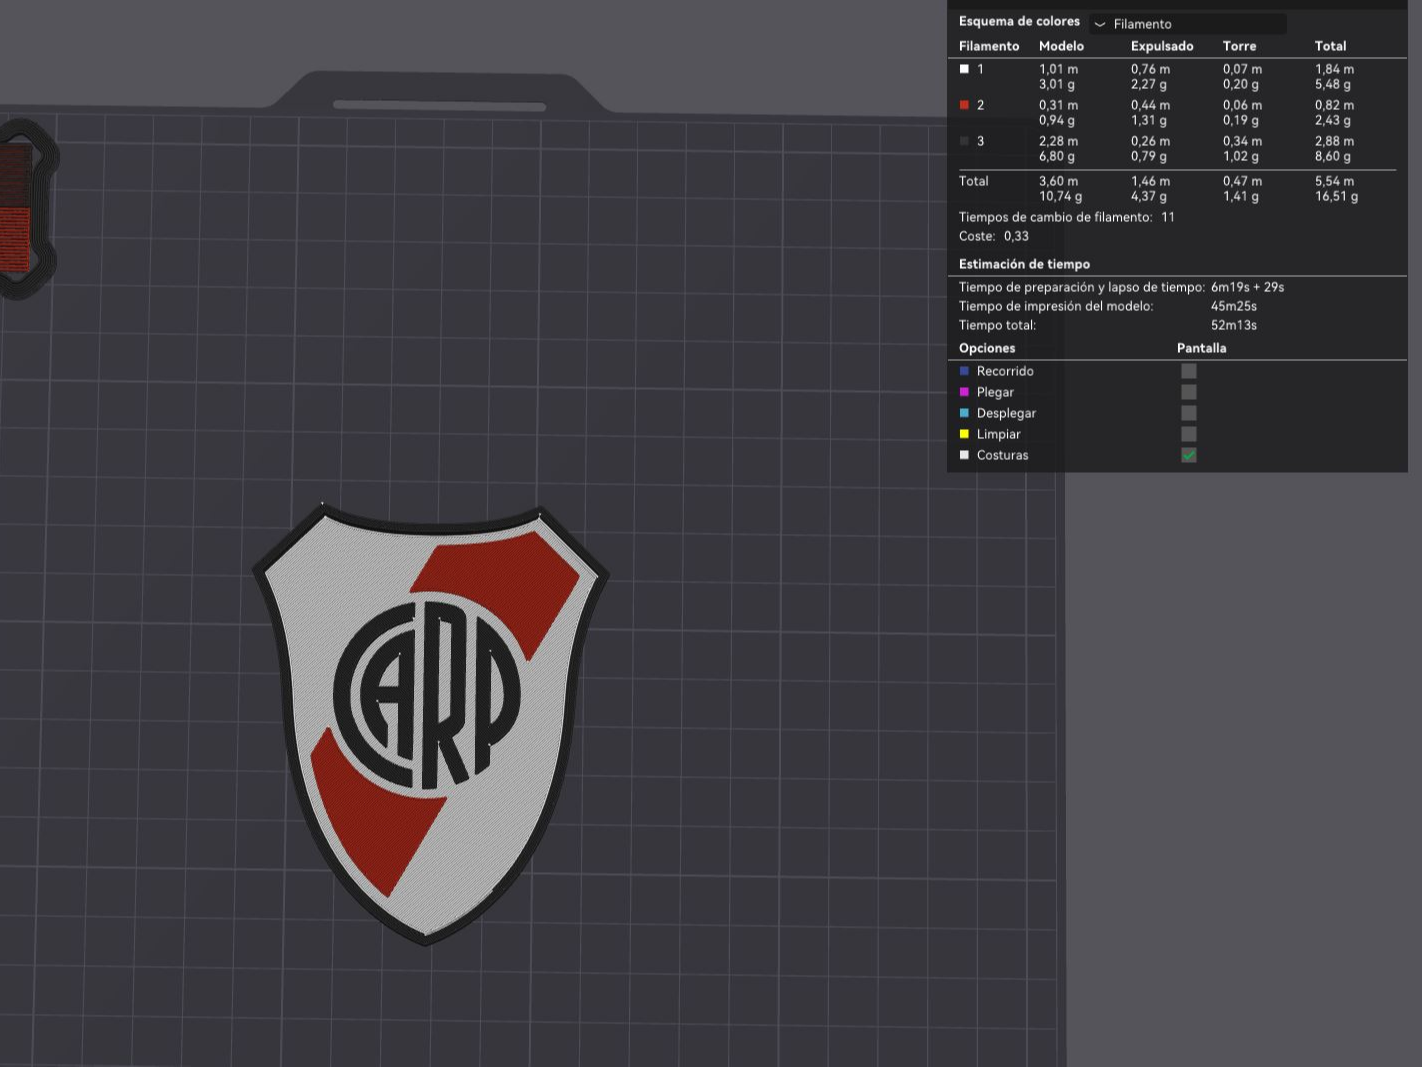
Task: Click the white filament 1 color swatch
Action: tap(964, 69)
